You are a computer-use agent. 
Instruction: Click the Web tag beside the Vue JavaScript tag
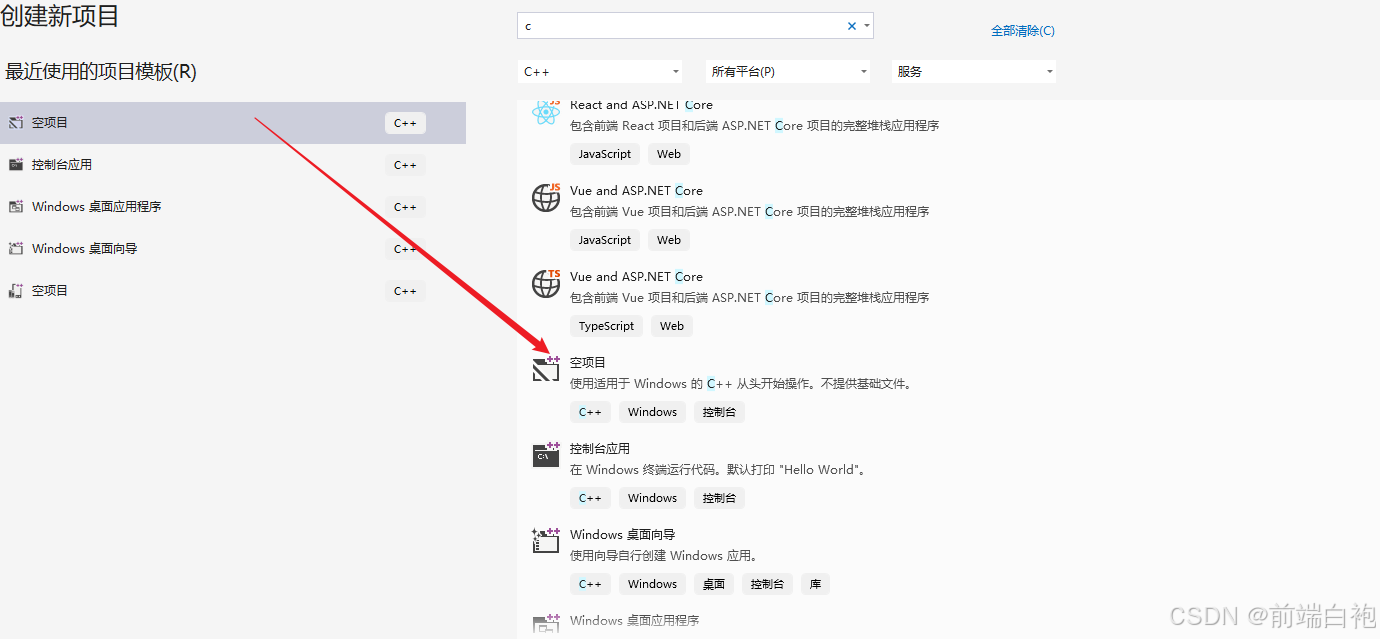point(669,240)
